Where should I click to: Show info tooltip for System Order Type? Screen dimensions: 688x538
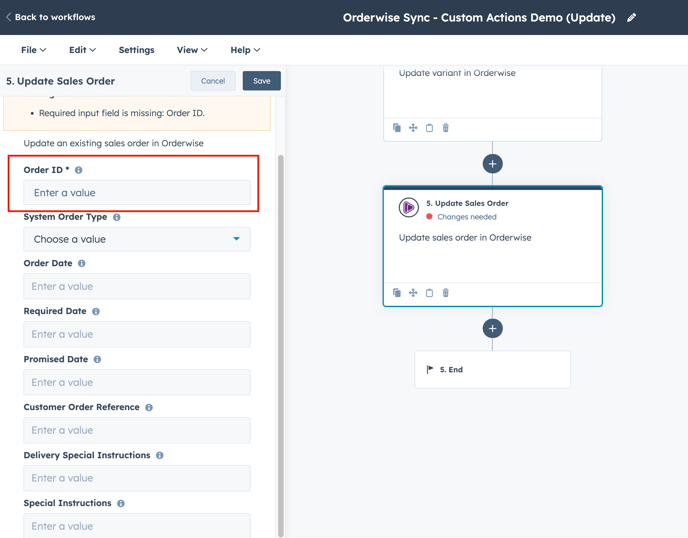117,217
